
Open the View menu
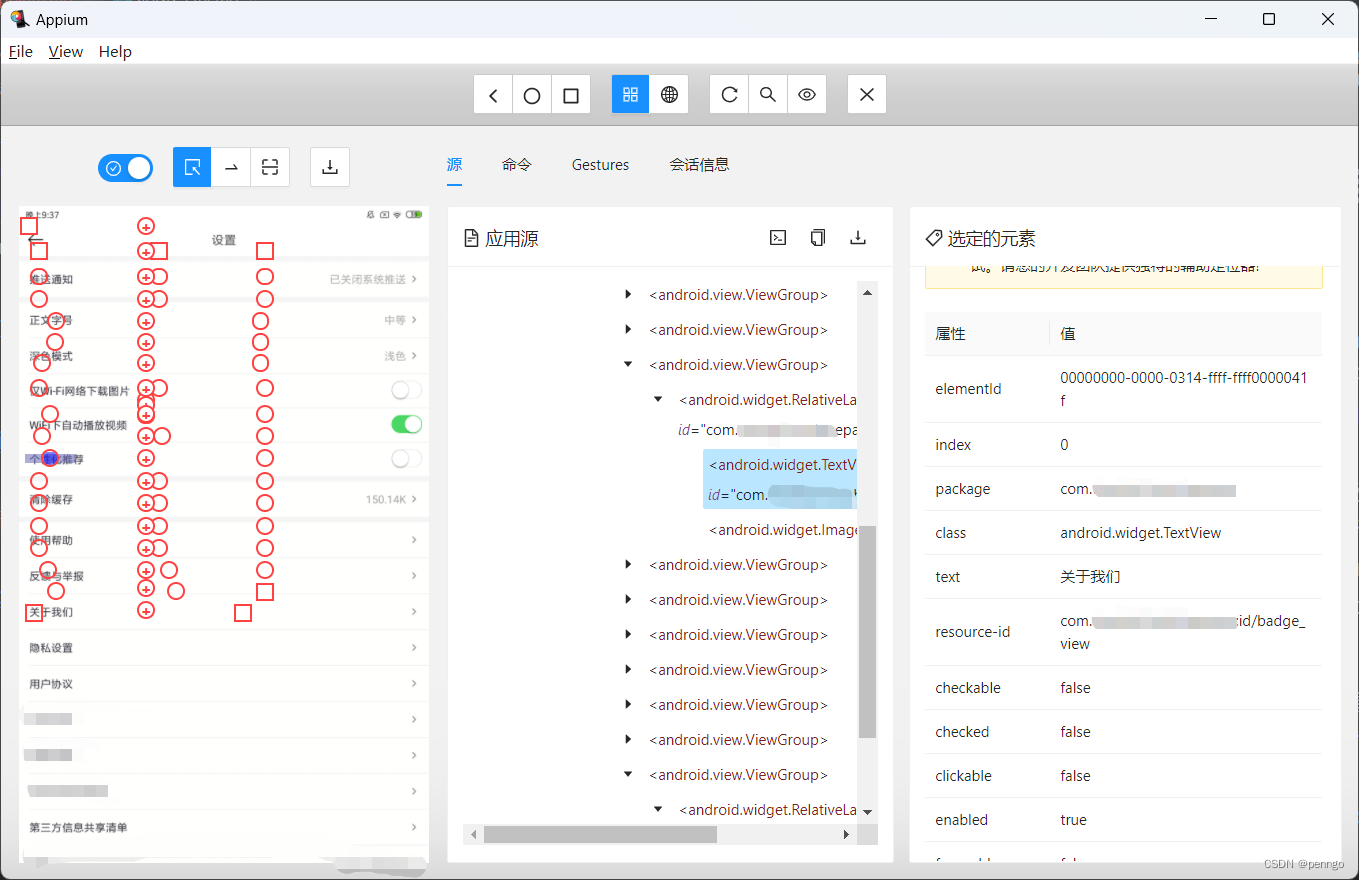pos(66,52)
